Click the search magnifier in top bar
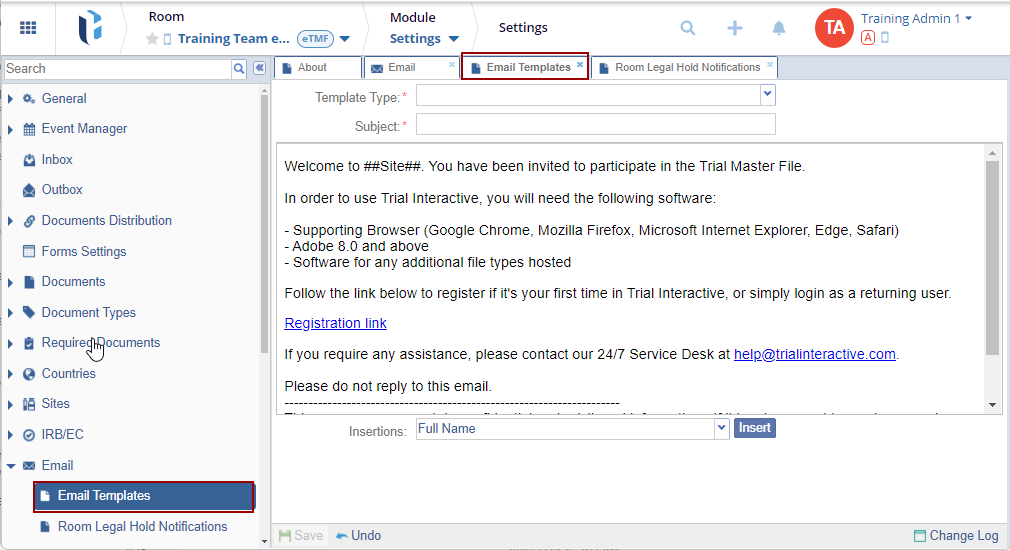 point(688,28)
